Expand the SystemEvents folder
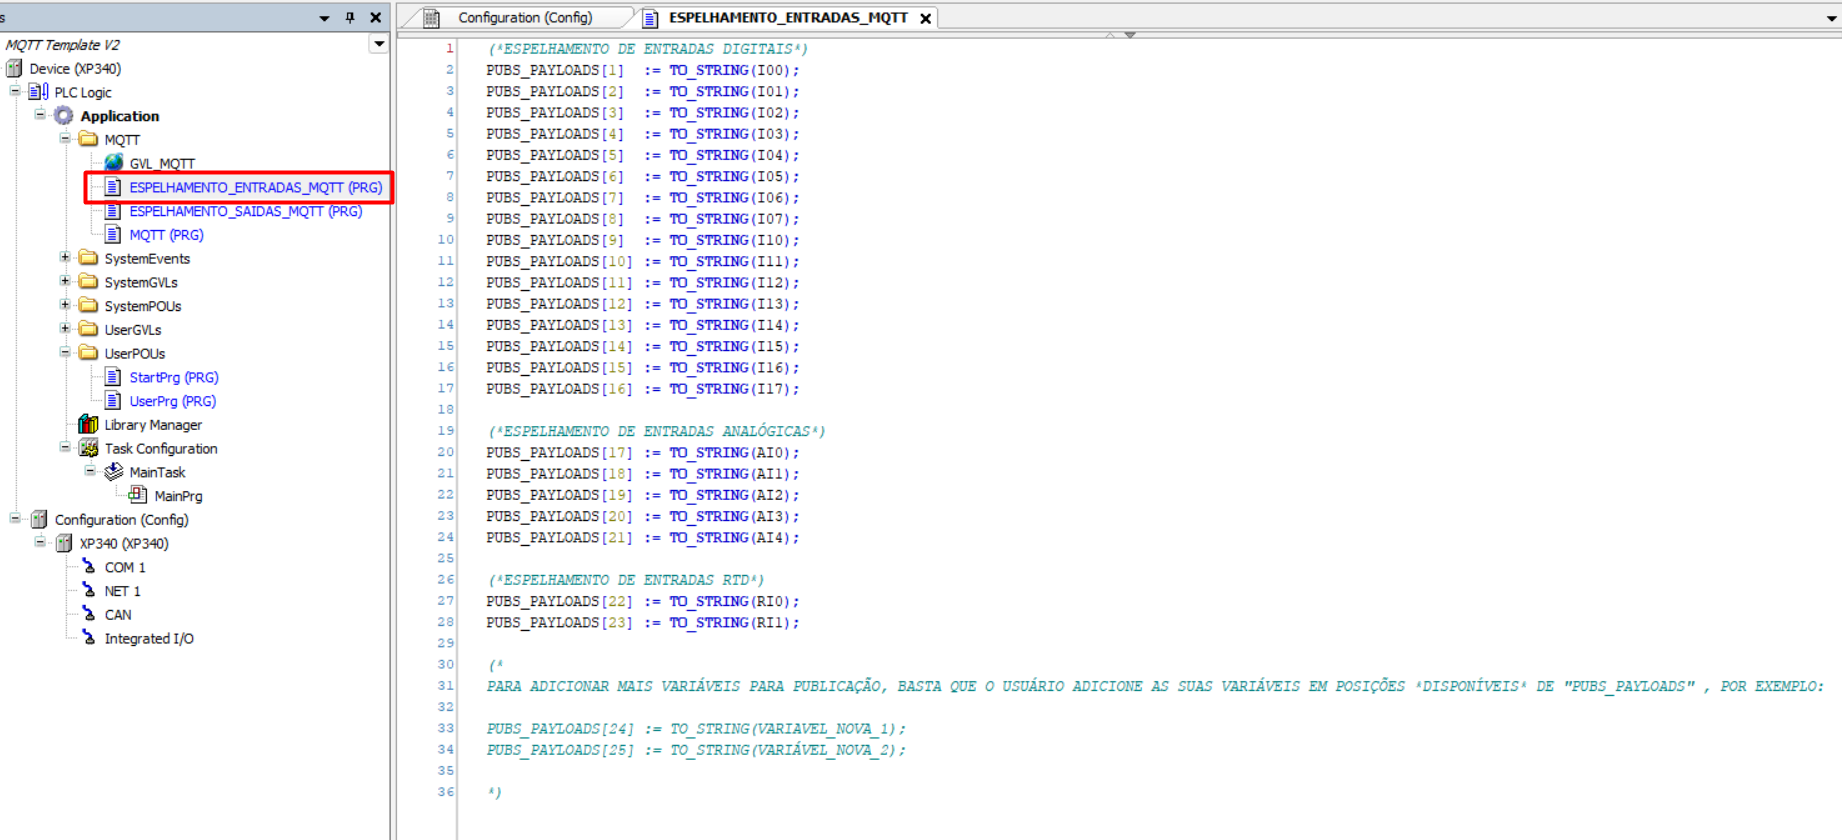This screenshot has width=1842, height=840. click(65, 258)
